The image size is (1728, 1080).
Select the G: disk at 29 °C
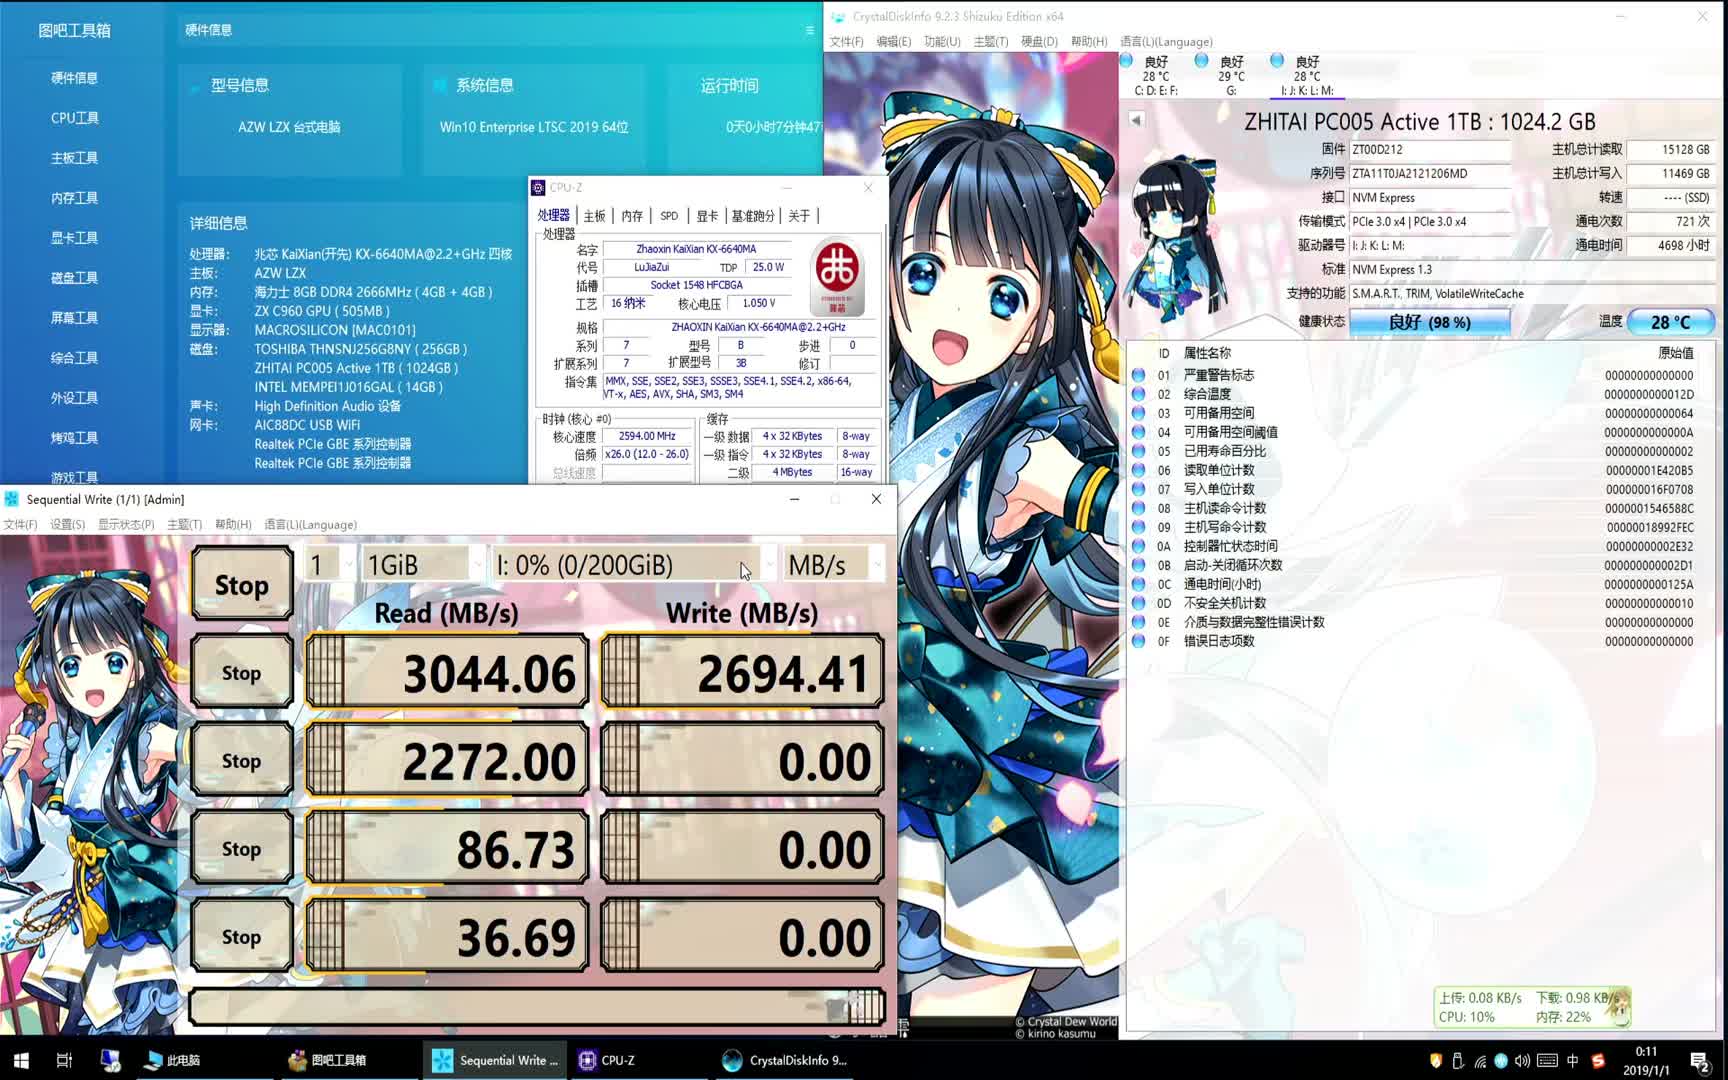(1231, 76)
